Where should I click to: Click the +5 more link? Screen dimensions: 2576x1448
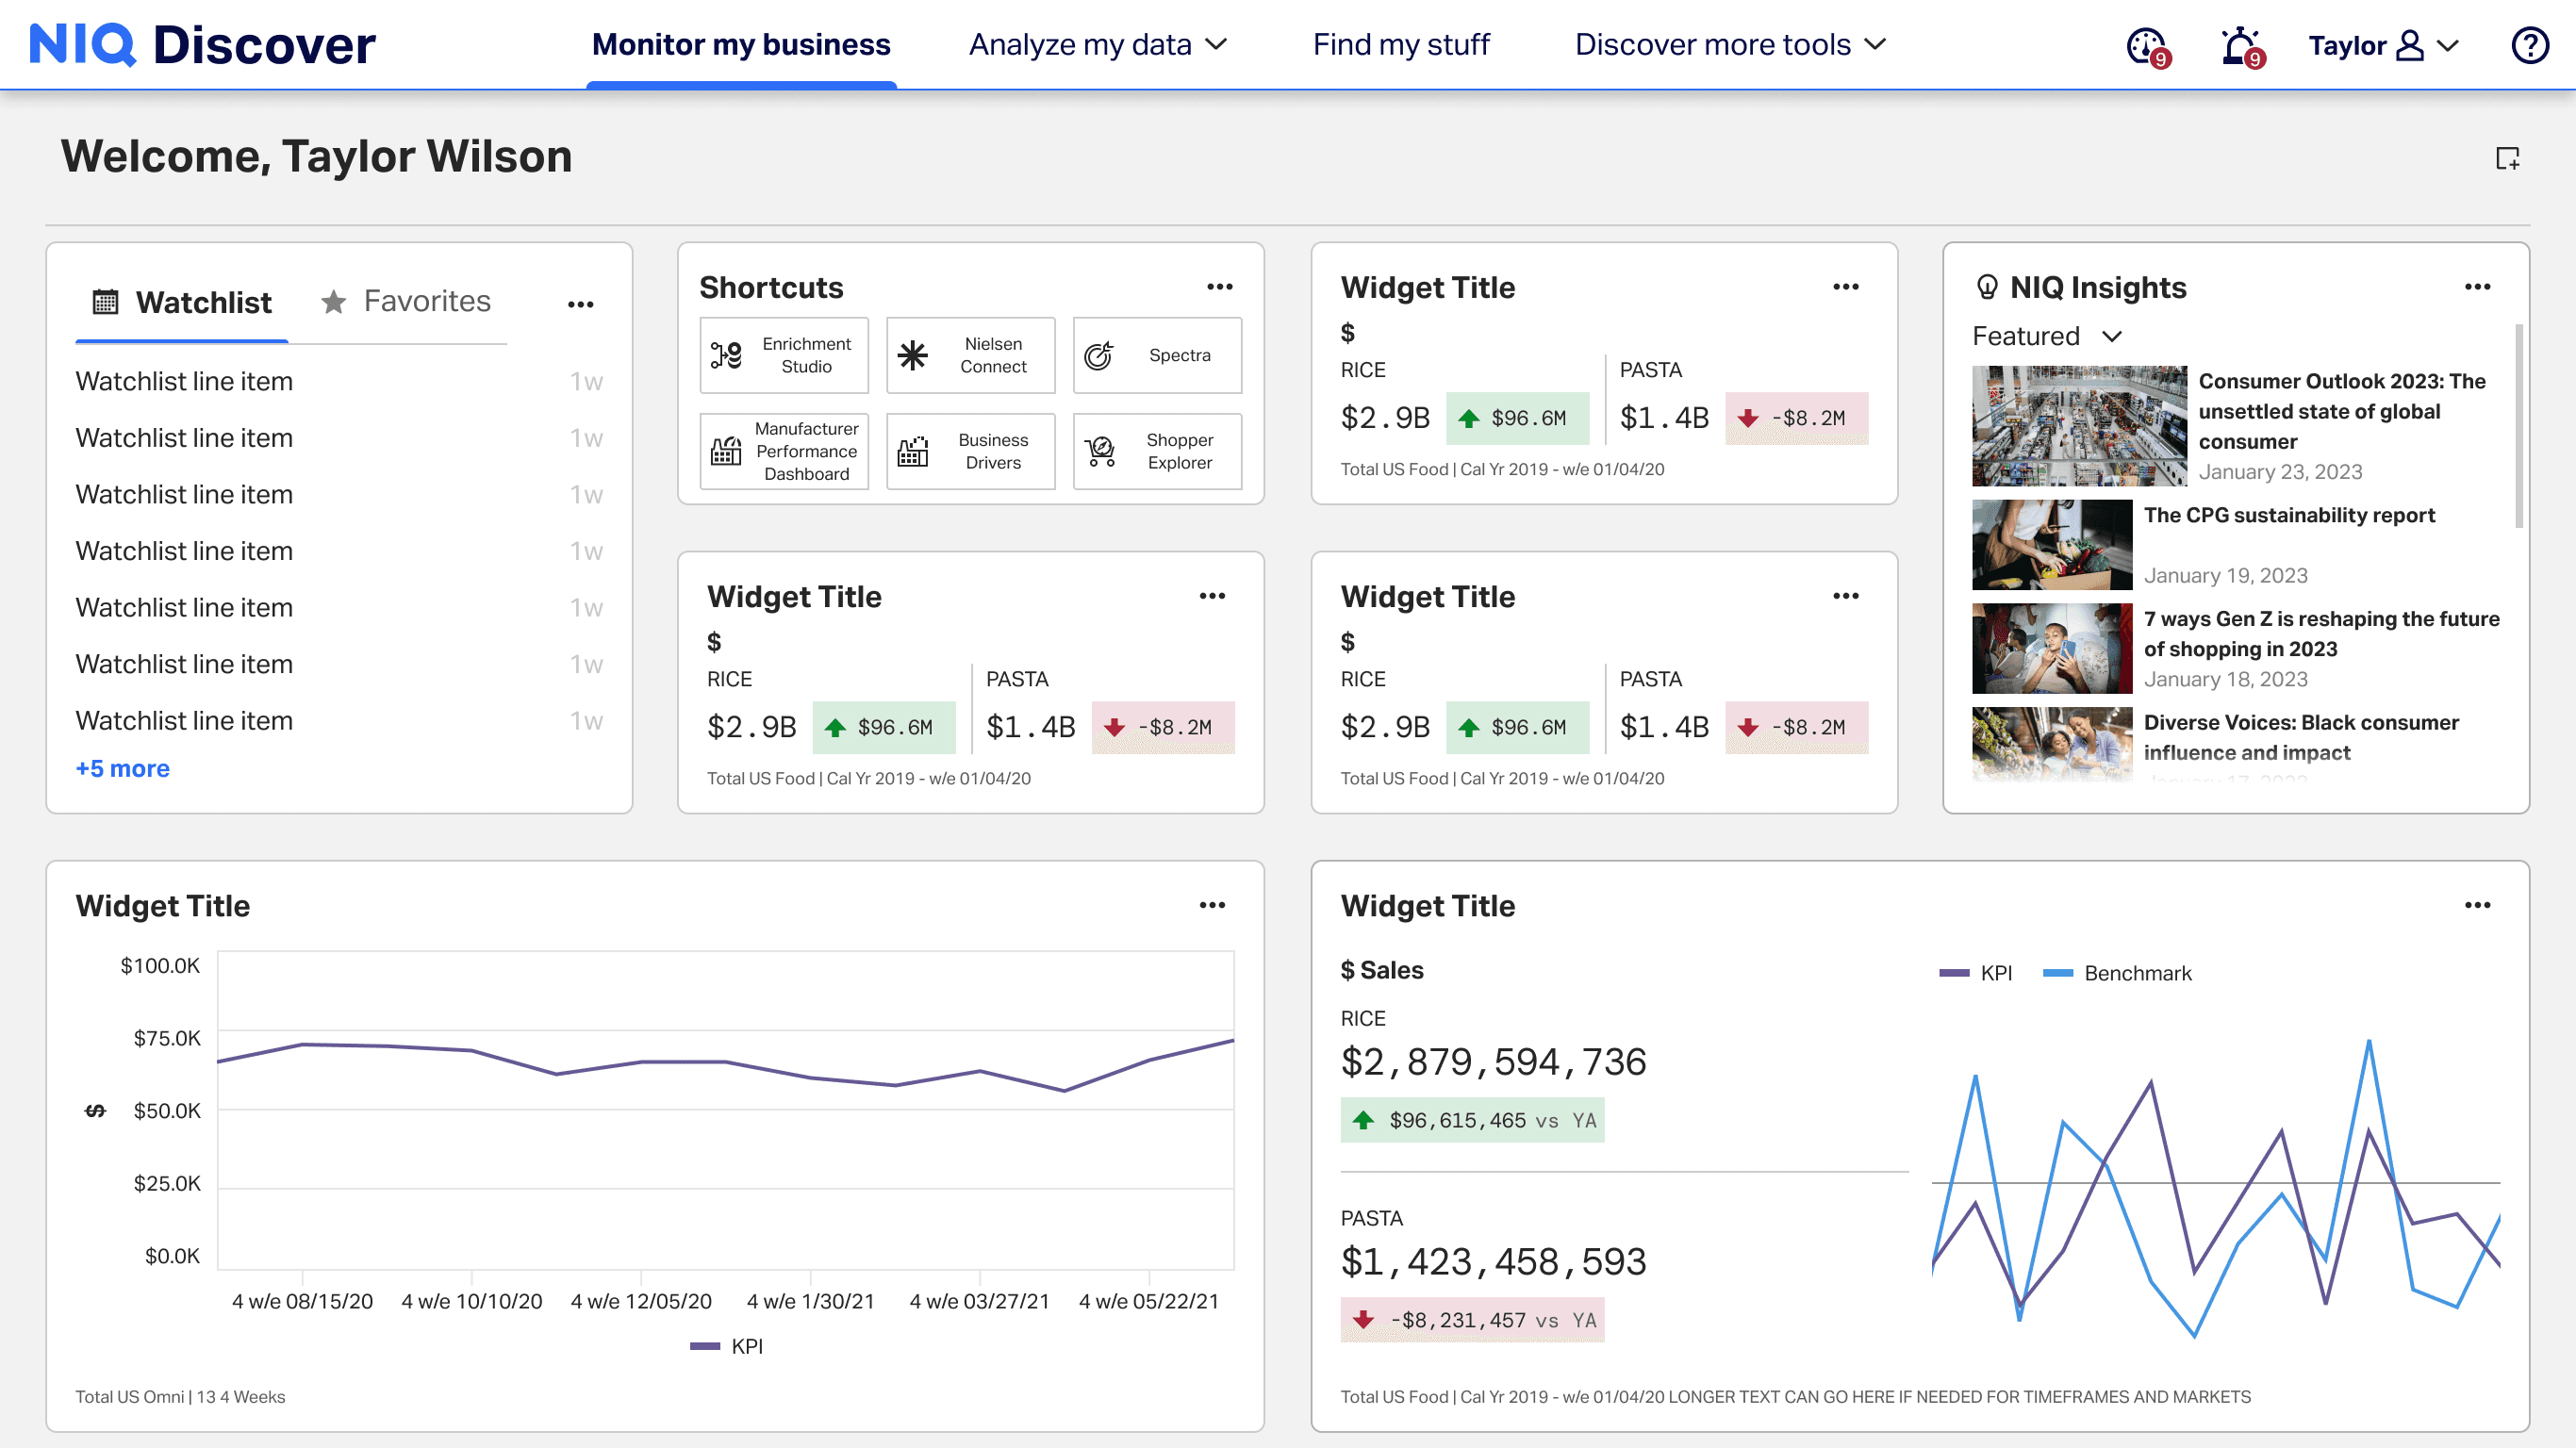pos(122,768)
